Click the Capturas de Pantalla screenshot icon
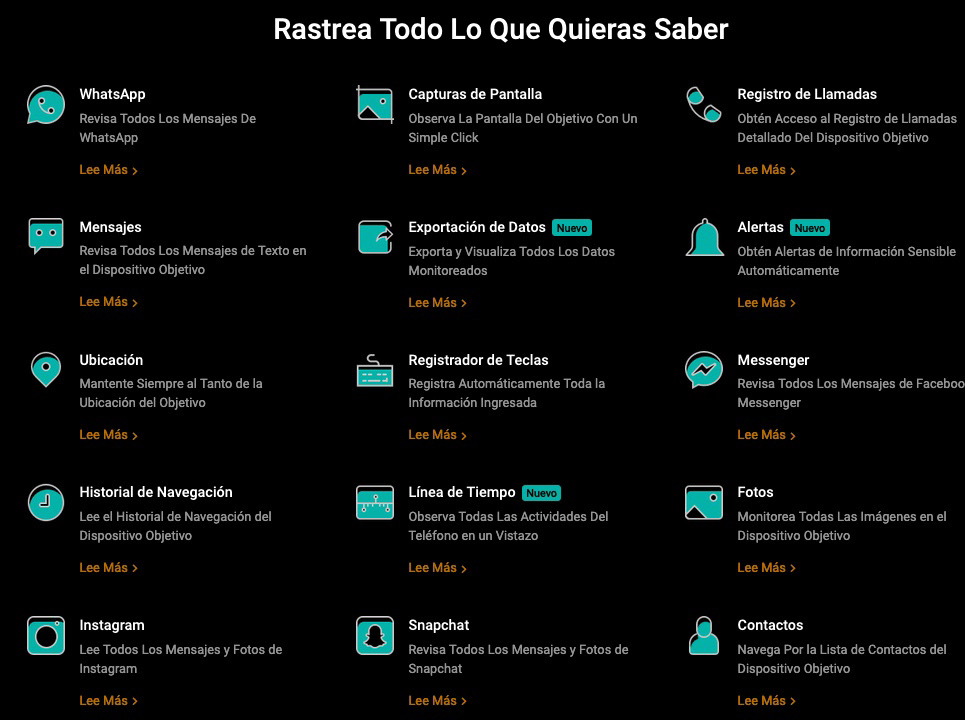 (375, 104)
